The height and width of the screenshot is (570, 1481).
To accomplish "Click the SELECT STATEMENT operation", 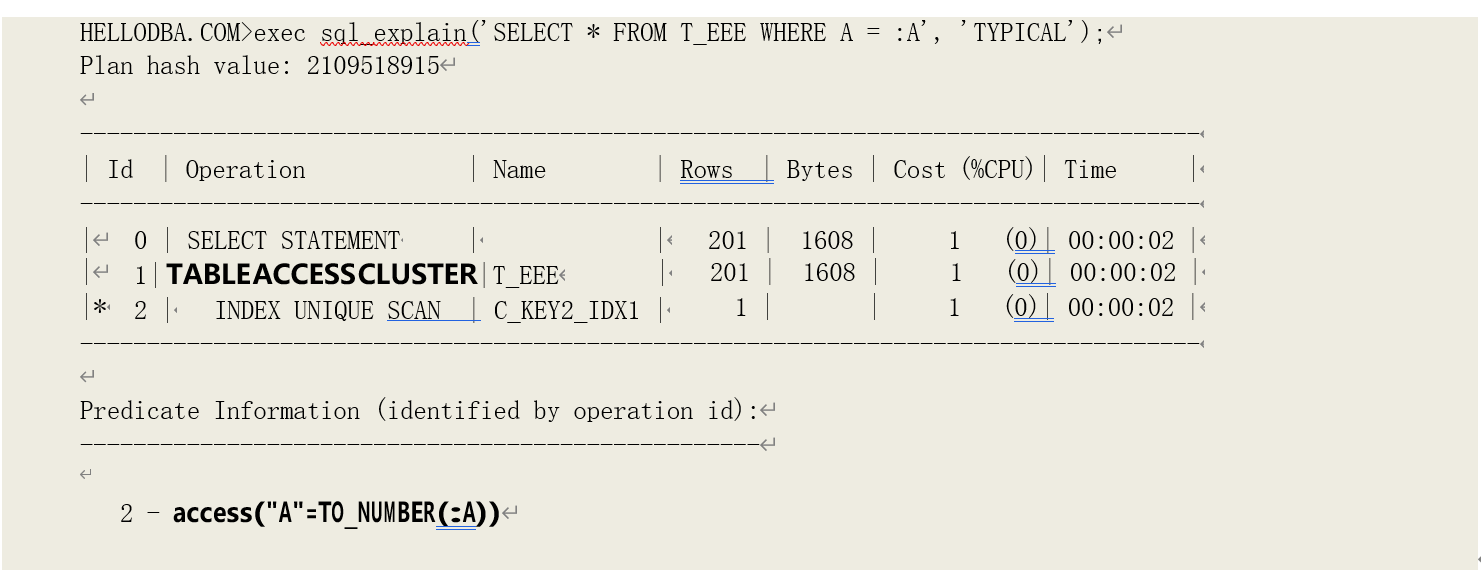I will pos(293,241).
